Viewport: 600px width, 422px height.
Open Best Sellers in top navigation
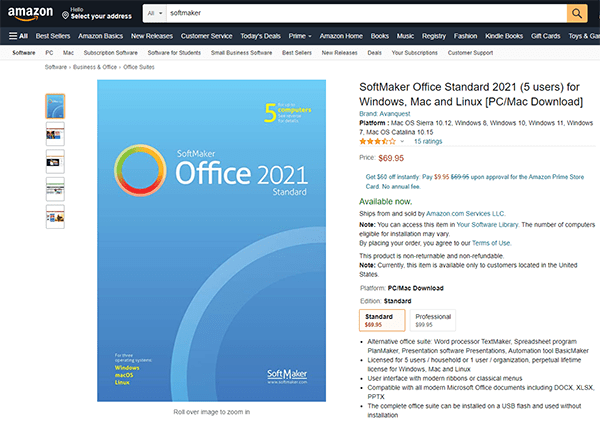pos(53,36)
